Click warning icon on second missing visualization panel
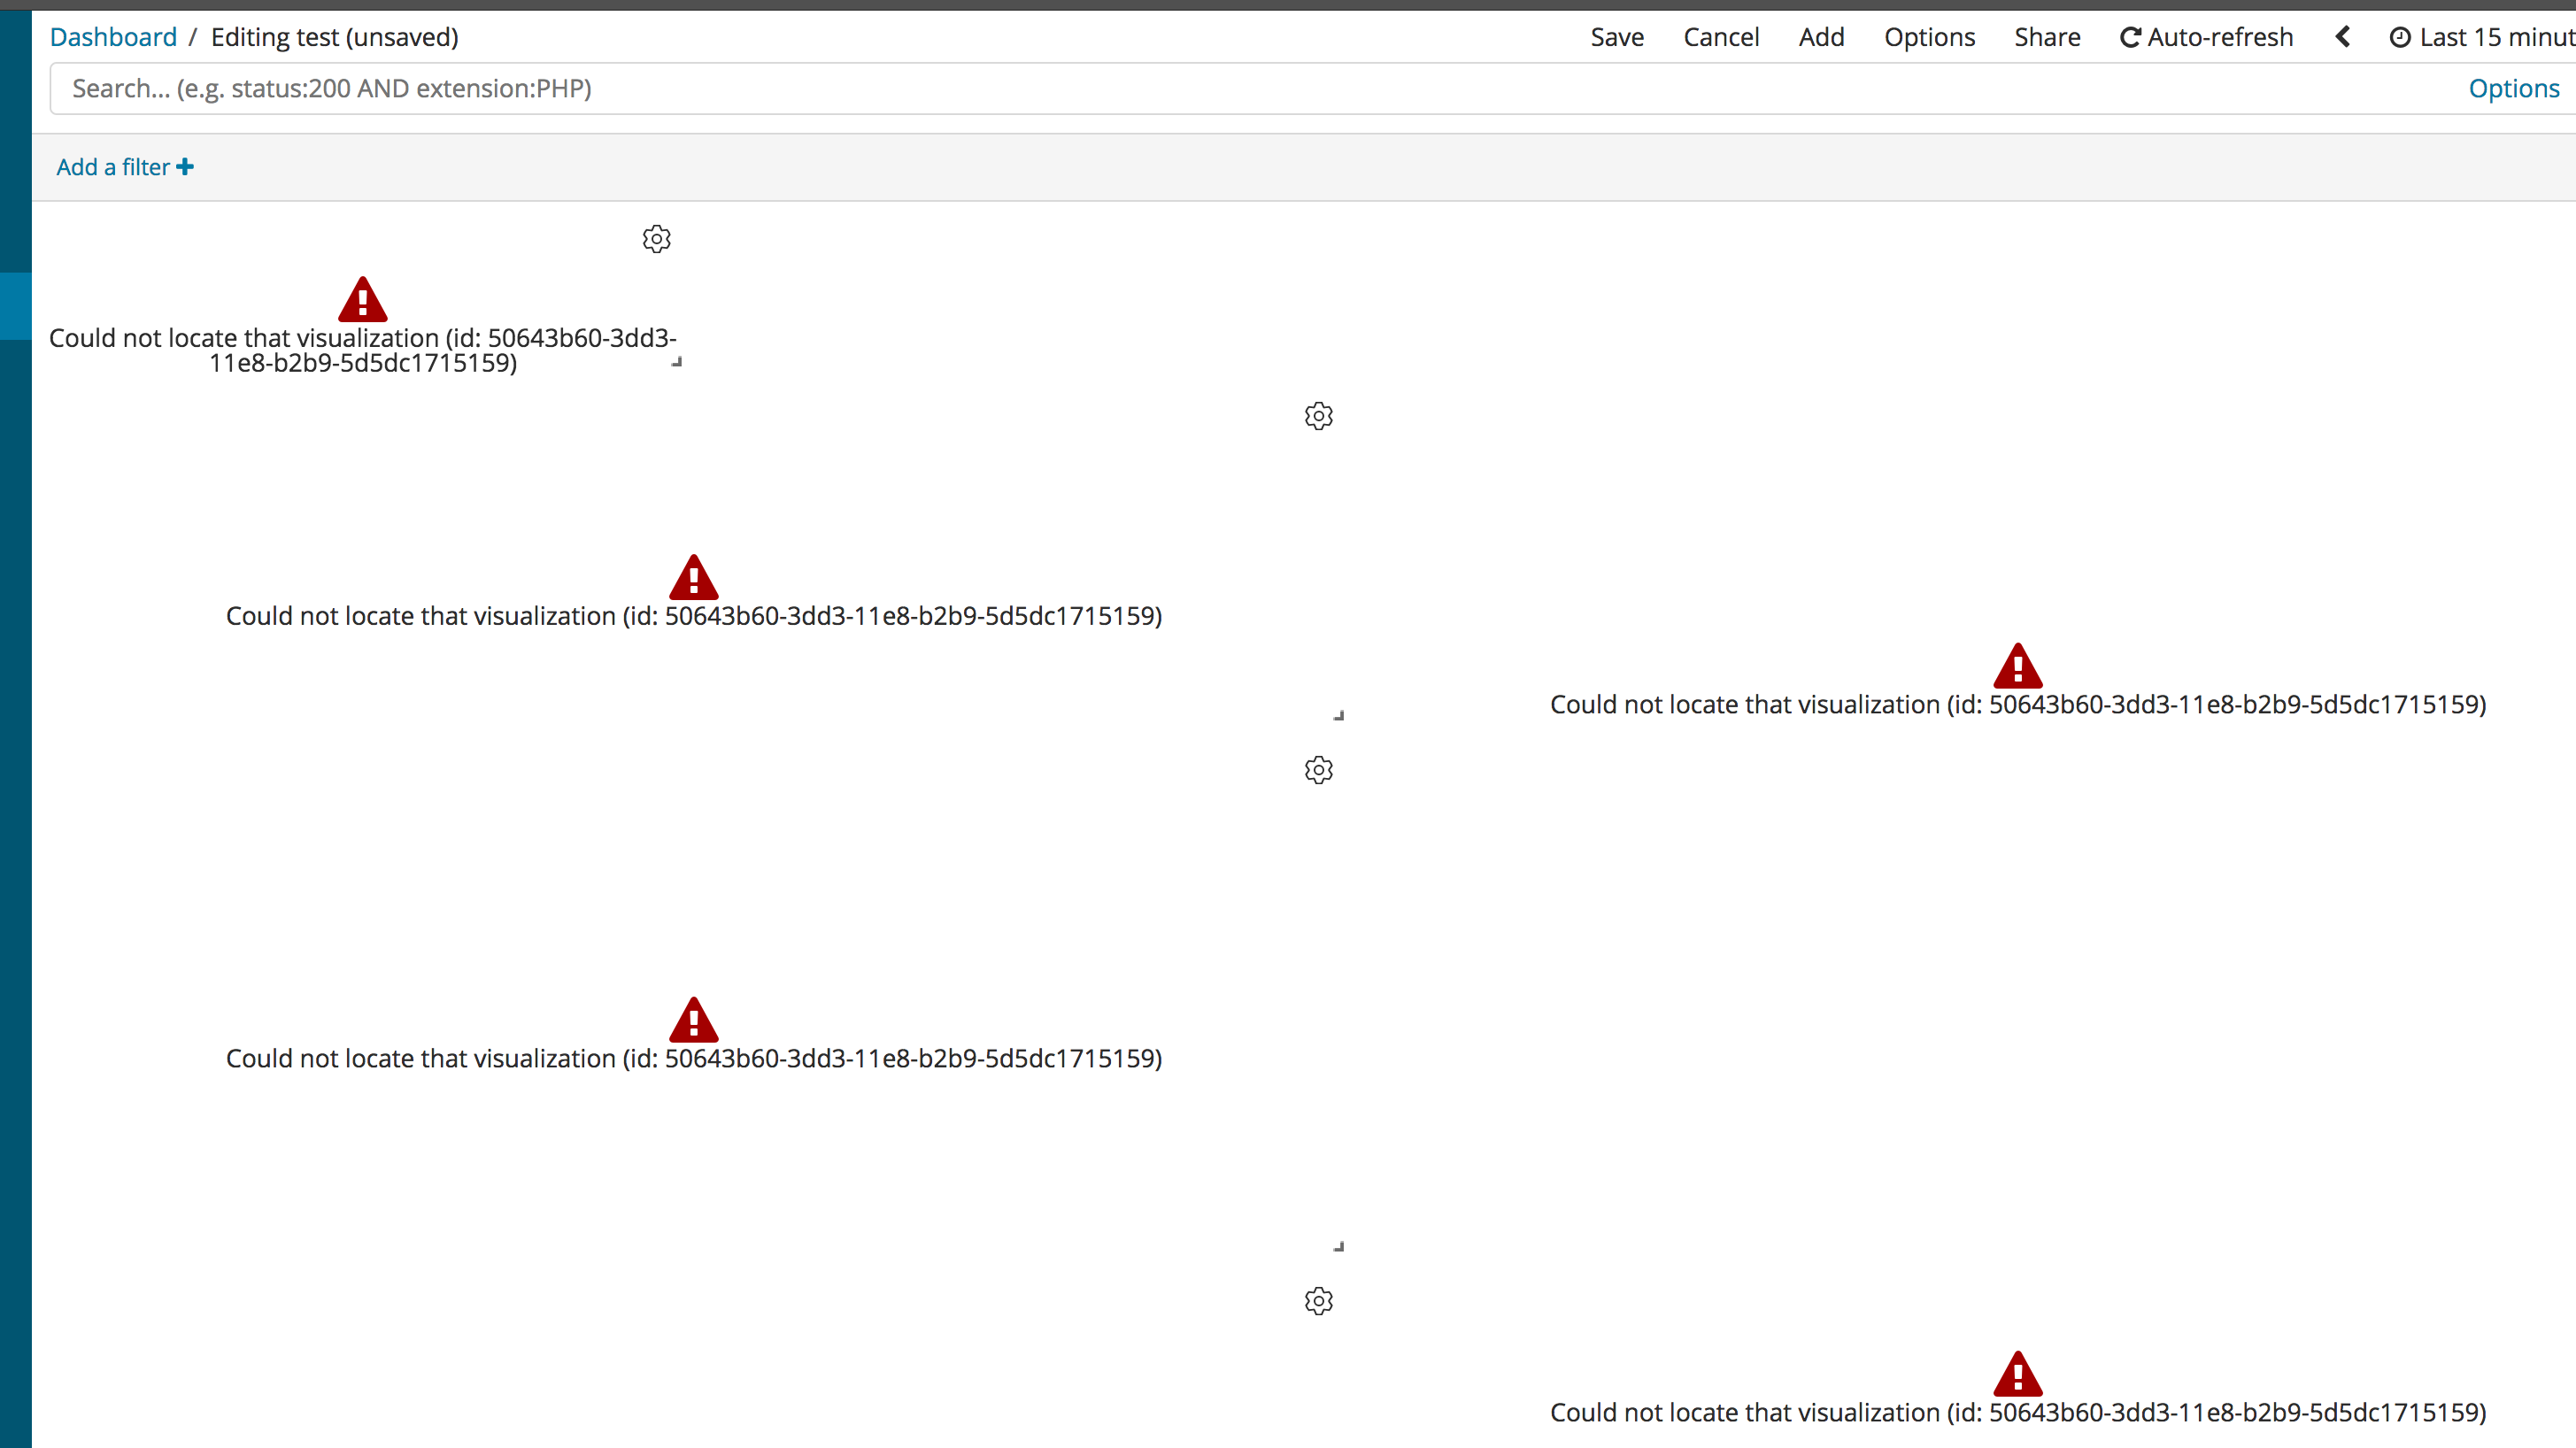The width and height of the screenshot is (2576, 1448). tap(693, 575)
